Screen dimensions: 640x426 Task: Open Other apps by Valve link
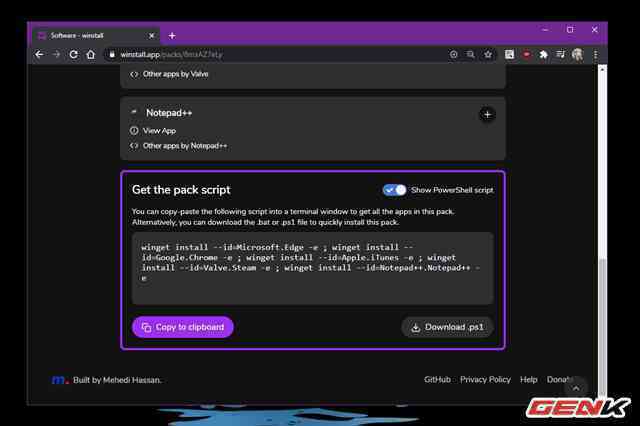click(175, 74)
